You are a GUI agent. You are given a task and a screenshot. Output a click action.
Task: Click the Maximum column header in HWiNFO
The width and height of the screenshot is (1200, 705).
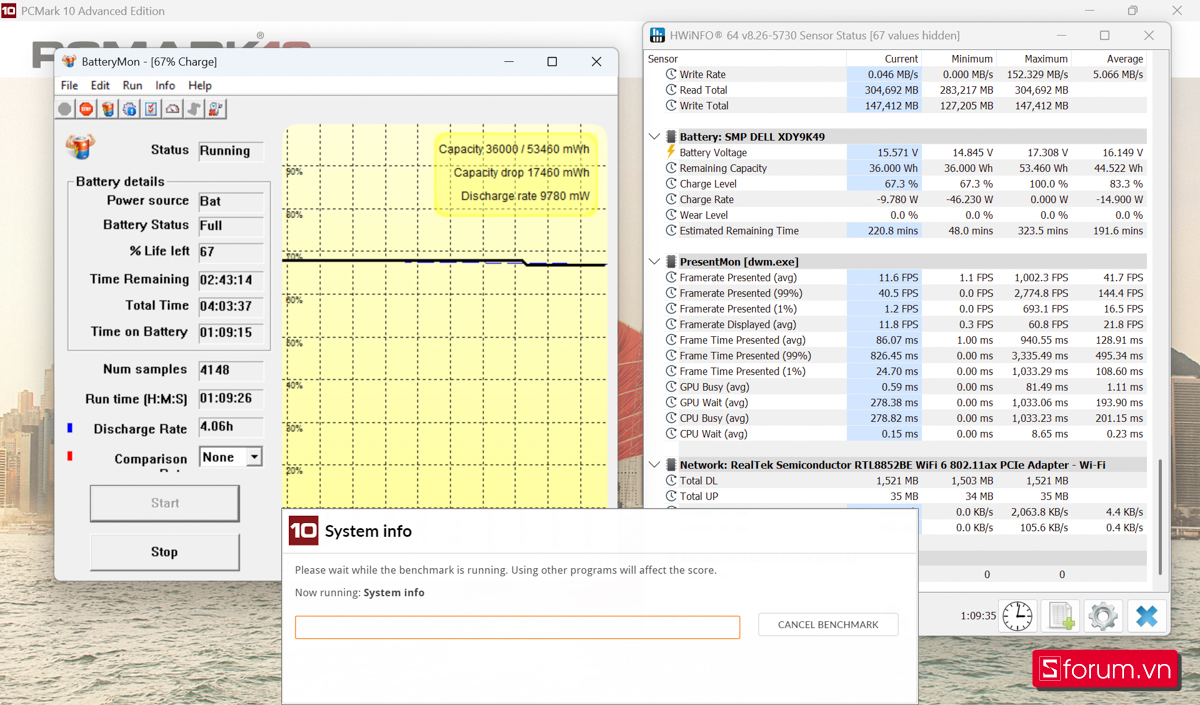click(x=1046, y=59)
